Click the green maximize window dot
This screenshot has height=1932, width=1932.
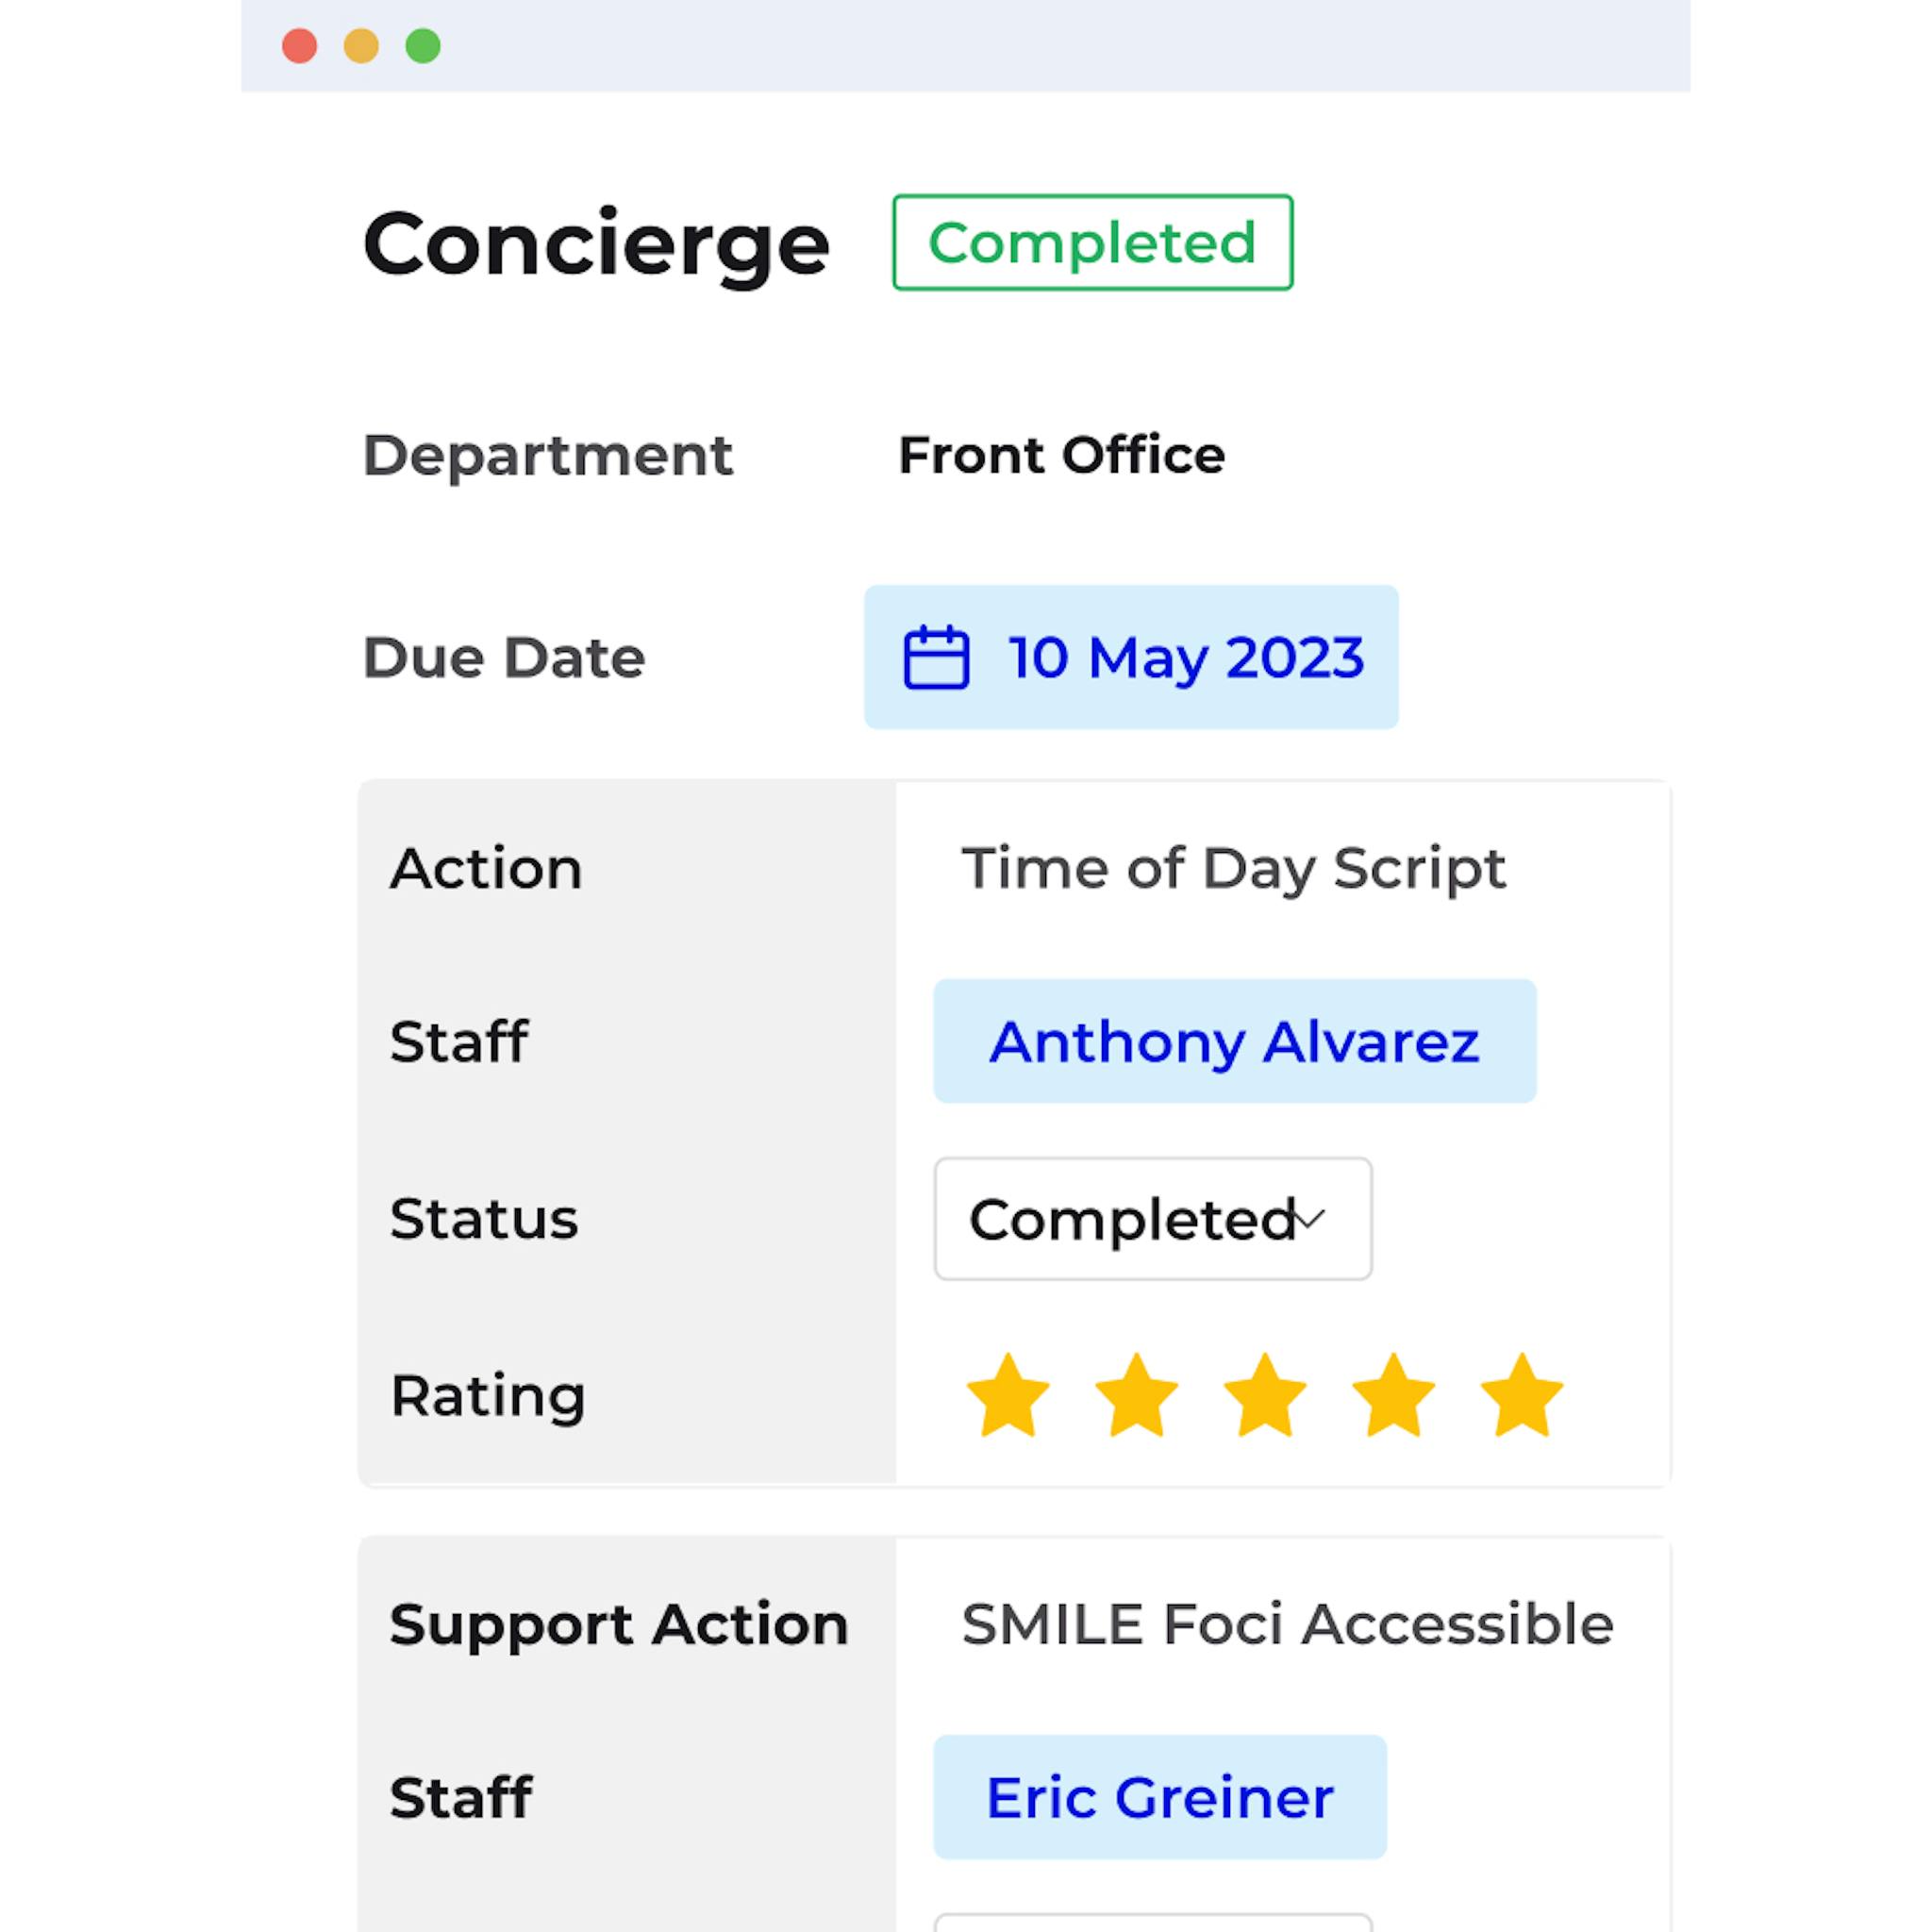[x=423, y=46]
